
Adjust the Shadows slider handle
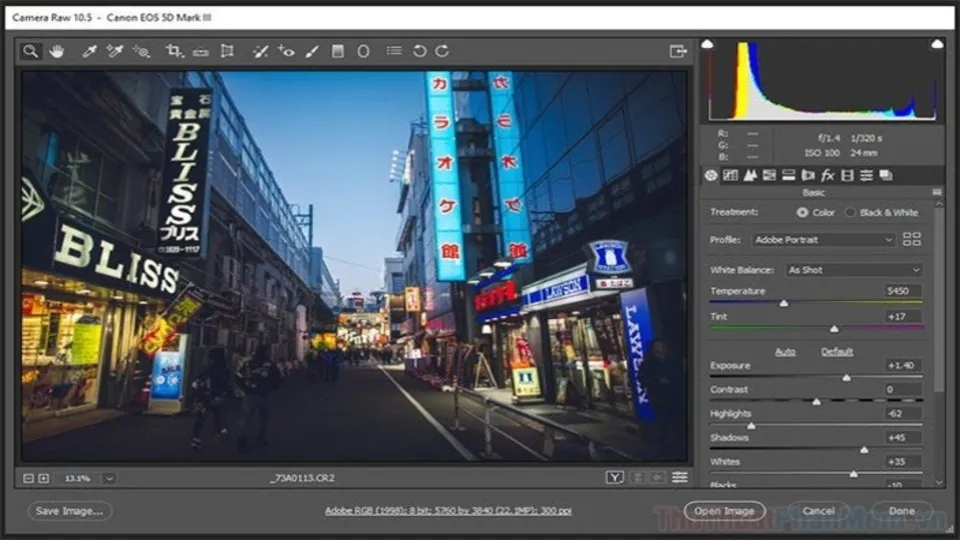[x=864, y=450]
